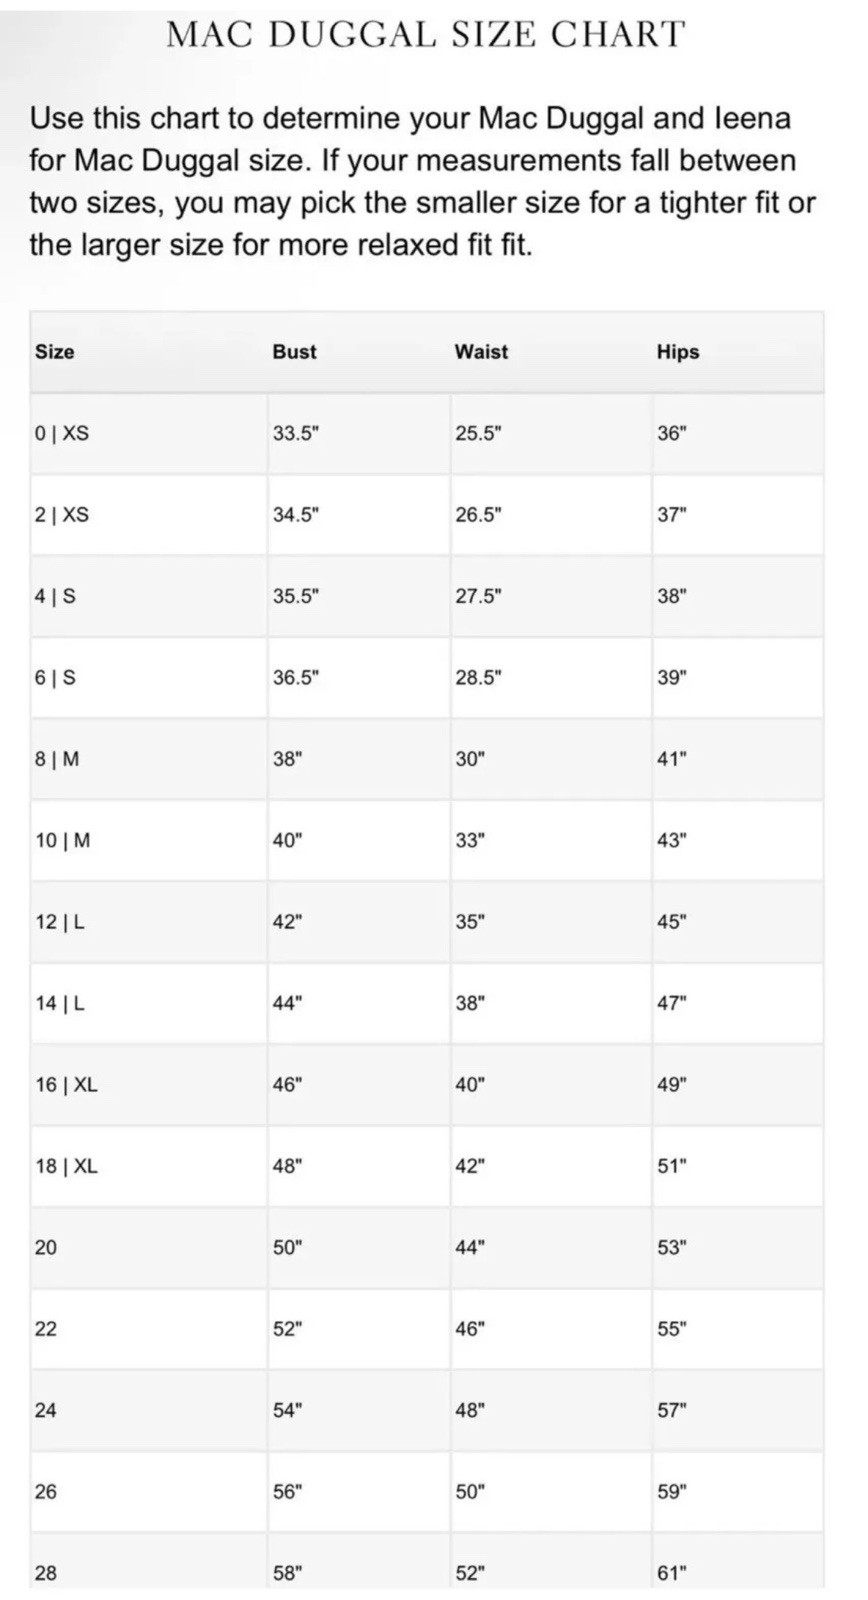868x1600 pixels.
Task: Click the 0 | XS size row label
Action: point(62,433)
